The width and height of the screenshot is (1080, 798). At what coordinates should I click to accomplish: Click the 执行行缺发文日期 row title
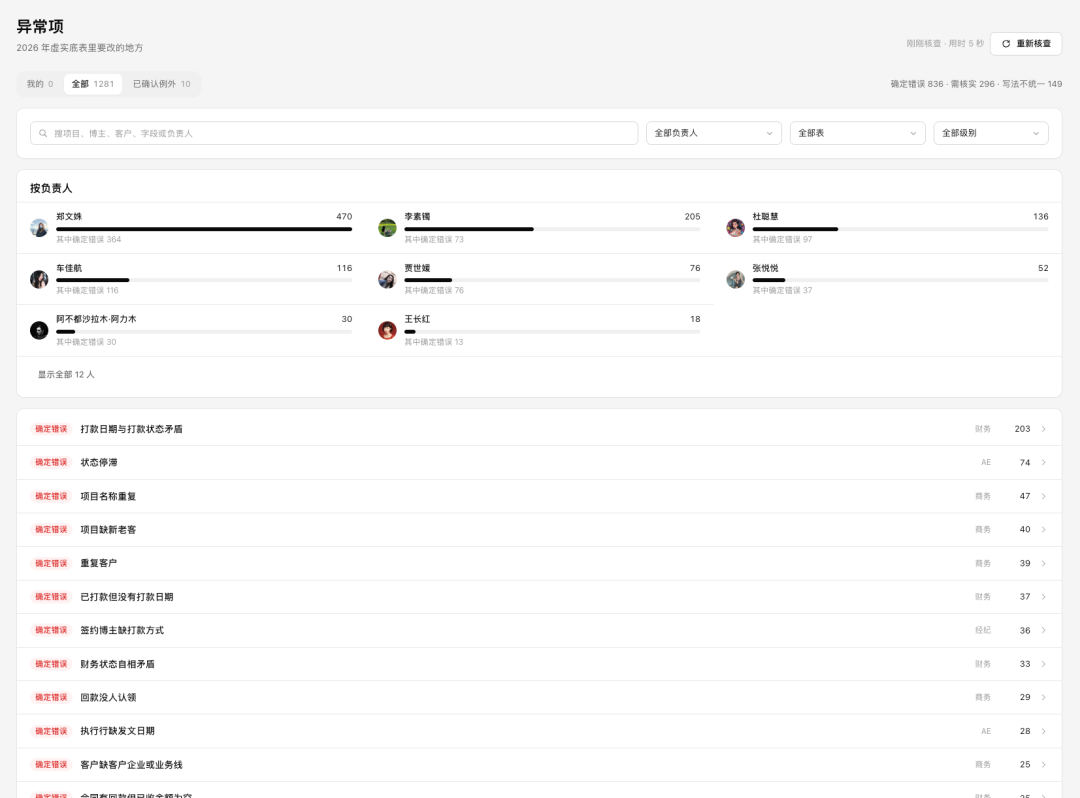tap(117, 731)
